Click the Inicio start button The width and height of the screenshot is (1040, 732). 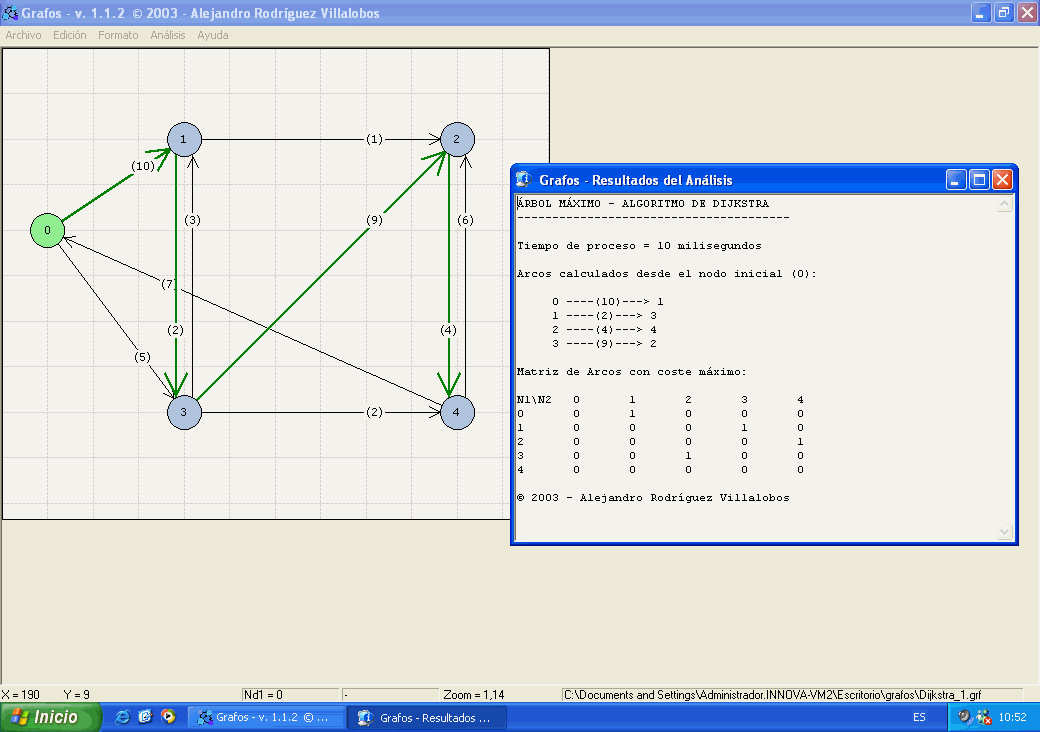tap(51, 717)
